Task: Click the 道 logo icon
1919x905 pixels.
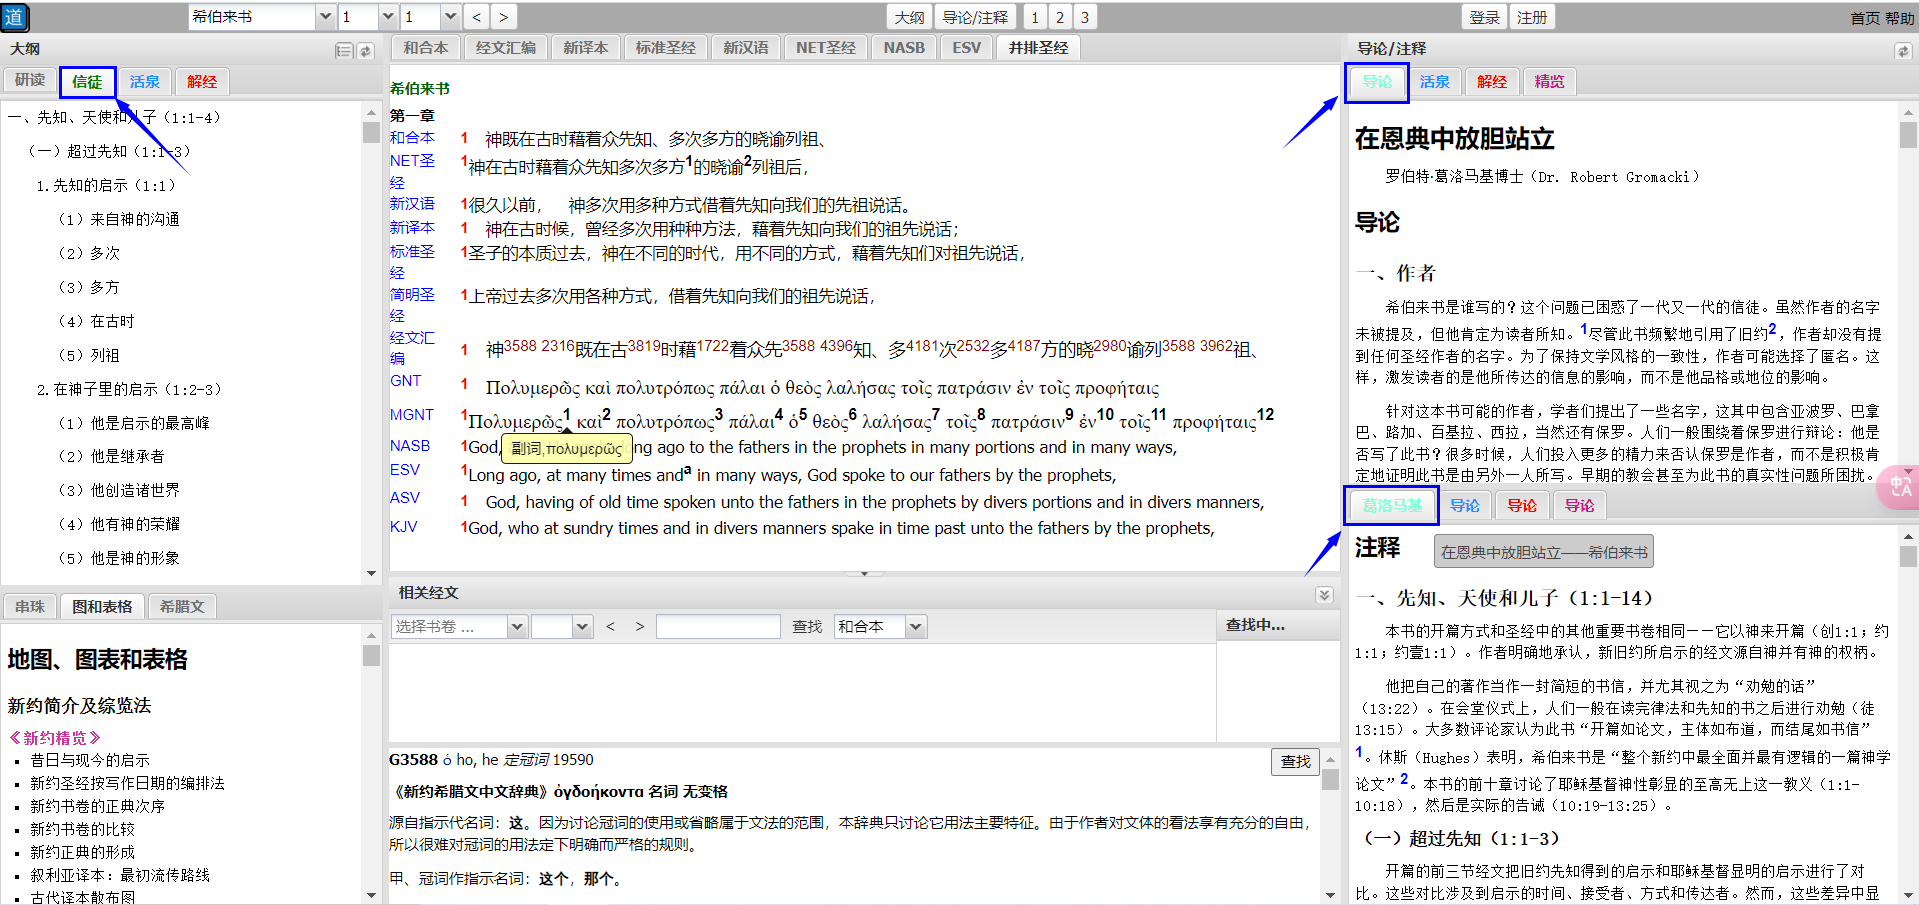Action: pos(15,17)
